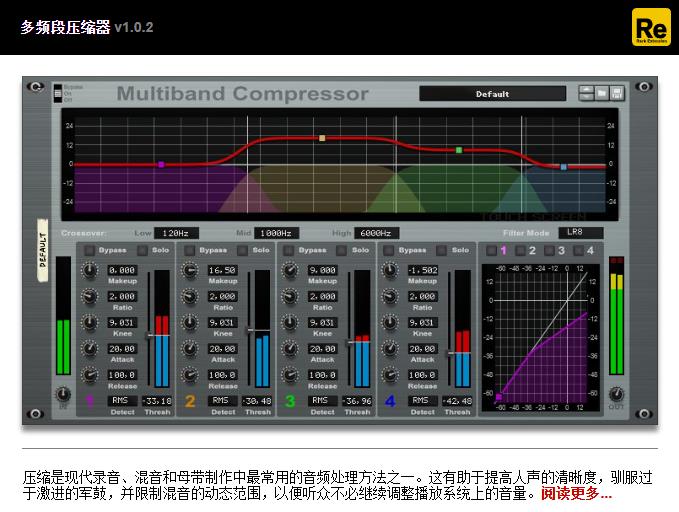Click the blue band 4 EQ node
The image size is (679, 512).
tap(564, 167)
